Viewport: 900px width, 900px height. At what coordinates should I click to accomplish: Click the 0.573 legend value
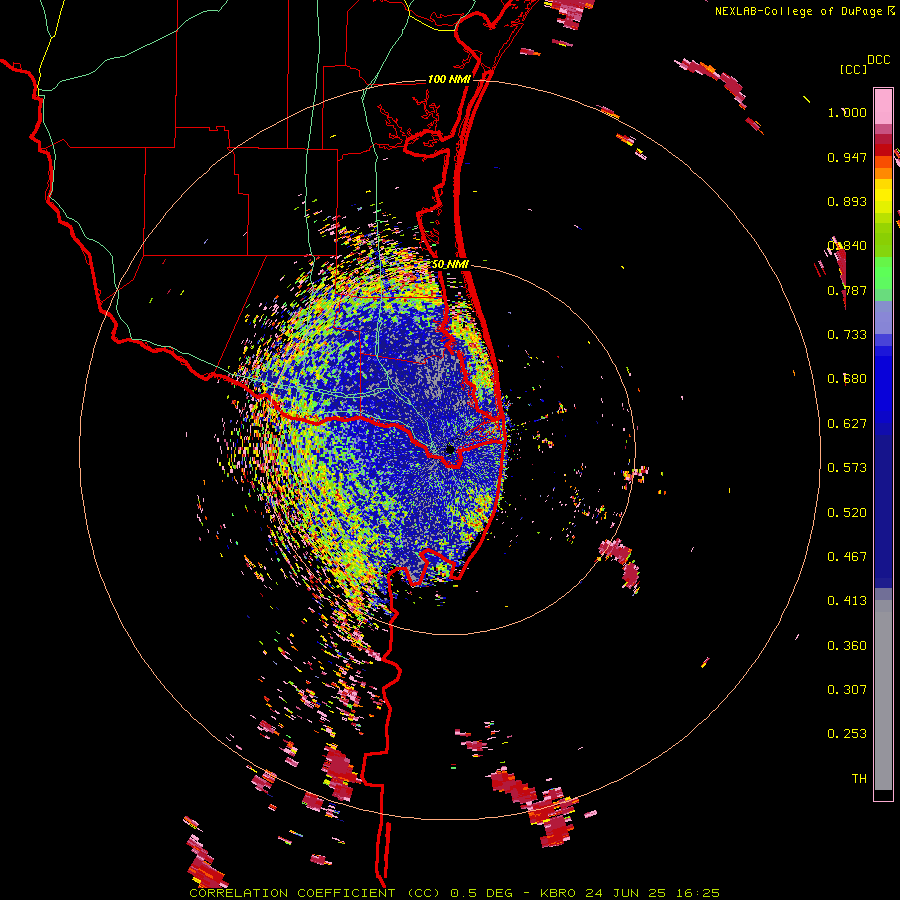847,467
